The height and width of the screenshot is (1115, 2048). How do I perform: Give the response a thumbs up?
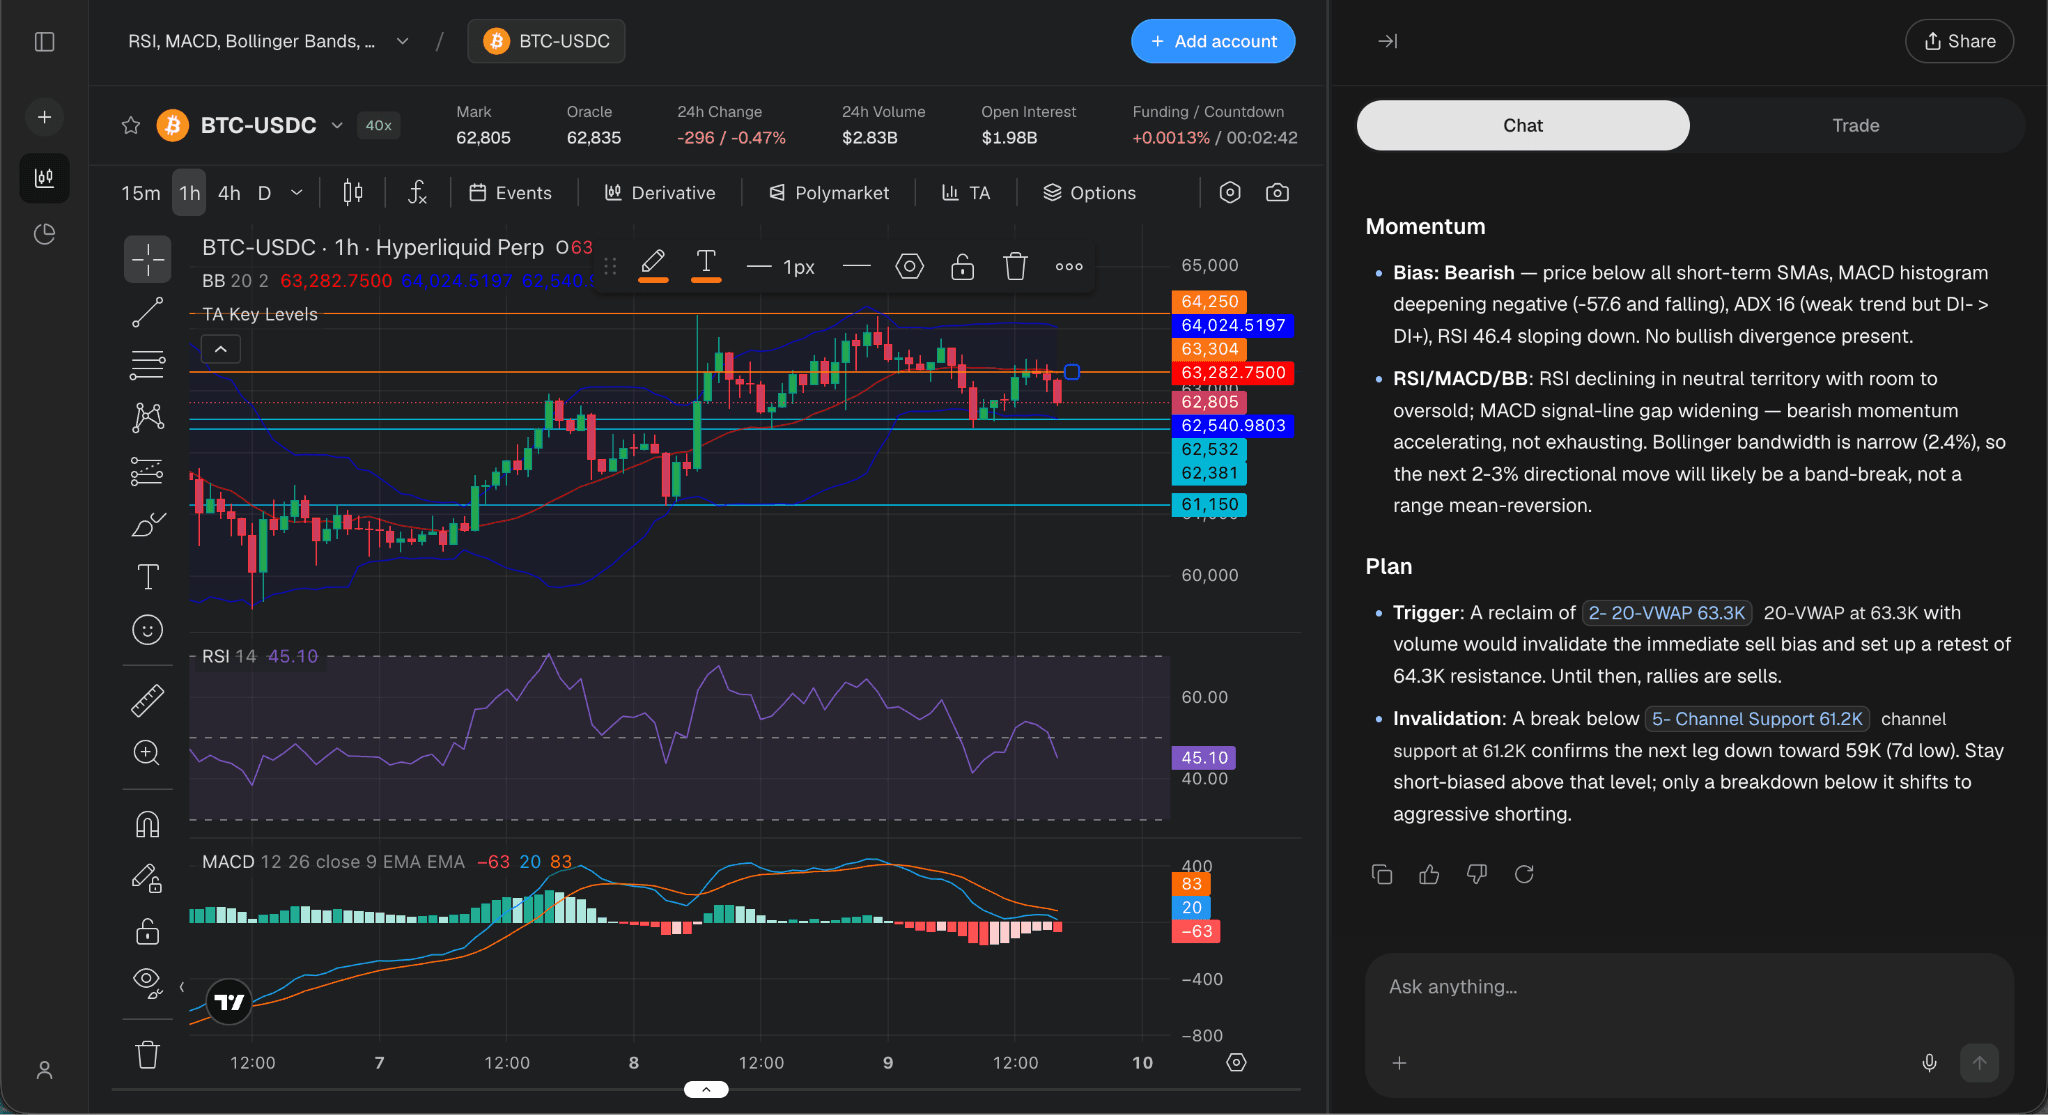(1429, 874)
